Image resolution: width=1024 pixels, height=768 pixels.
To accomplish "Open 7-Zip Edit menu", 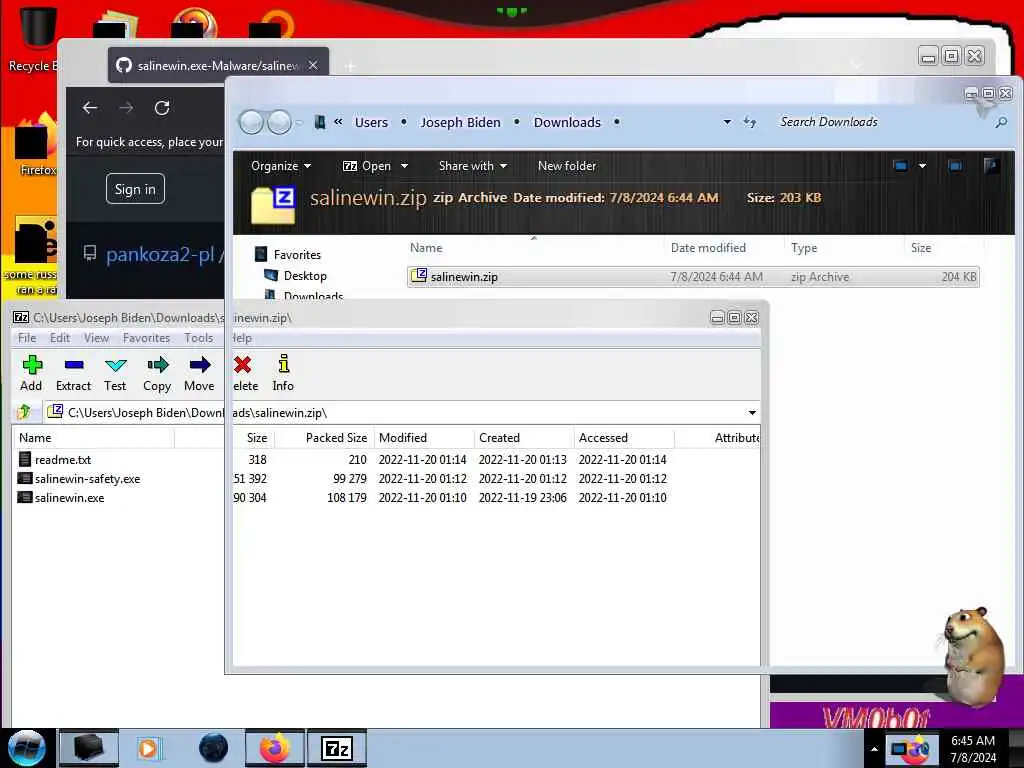I will [x=59, y=338].
